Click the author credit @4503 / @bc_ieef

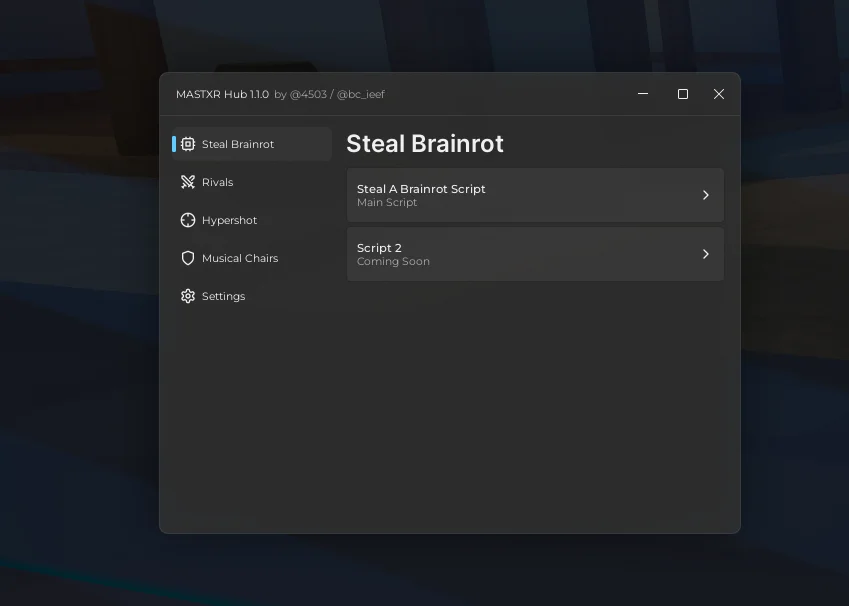click(x=329, y=94)
